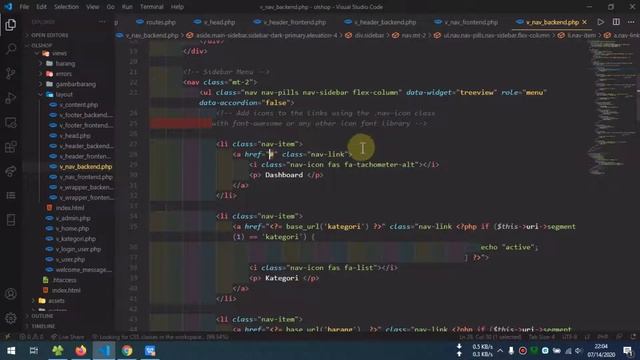Open the Explorer view in the activity bar
The width and height of the screenshot is (640, 360).
click(11, 25)
